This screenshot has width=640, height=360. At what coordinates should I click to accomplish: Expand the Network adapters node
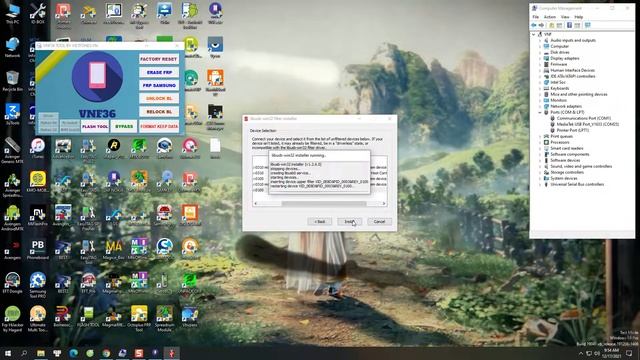(540, 106)
